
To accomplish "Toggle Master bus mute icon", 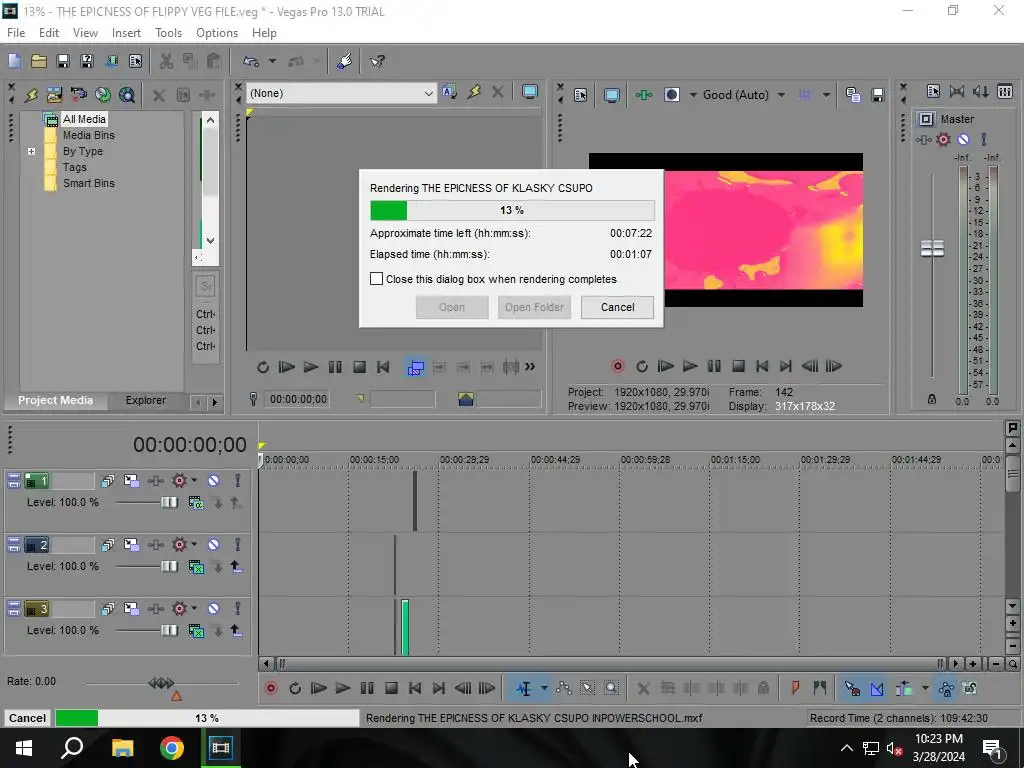I will pyautogui.click(x=963, y=139).
